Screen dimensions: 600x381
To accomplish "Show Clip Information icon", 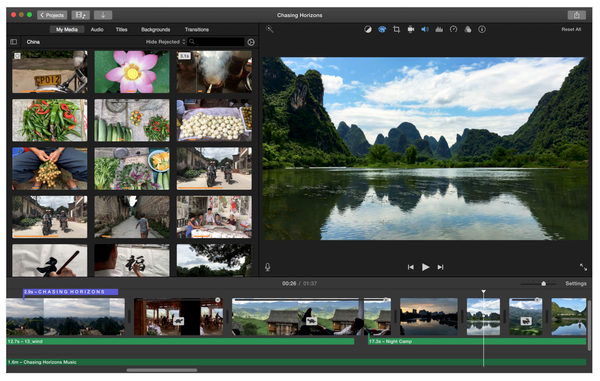I will pyautogui.click(x=482, y=29).
